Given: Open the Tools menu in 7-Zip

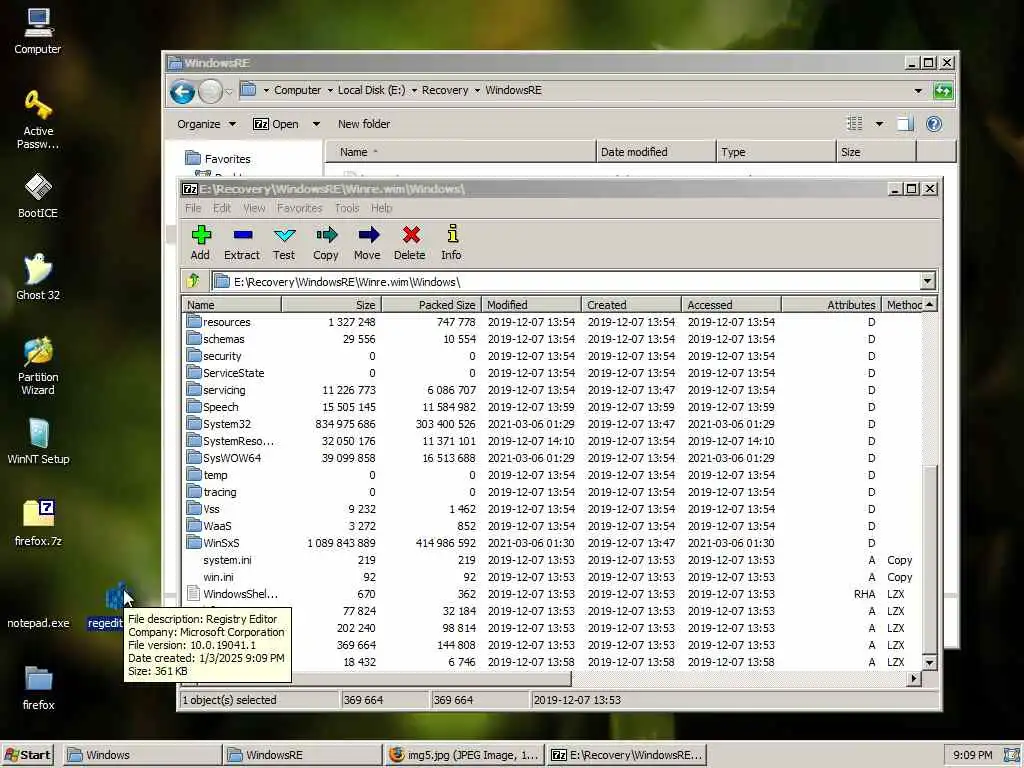Looking at the screenshot, I should coord(347,208).
